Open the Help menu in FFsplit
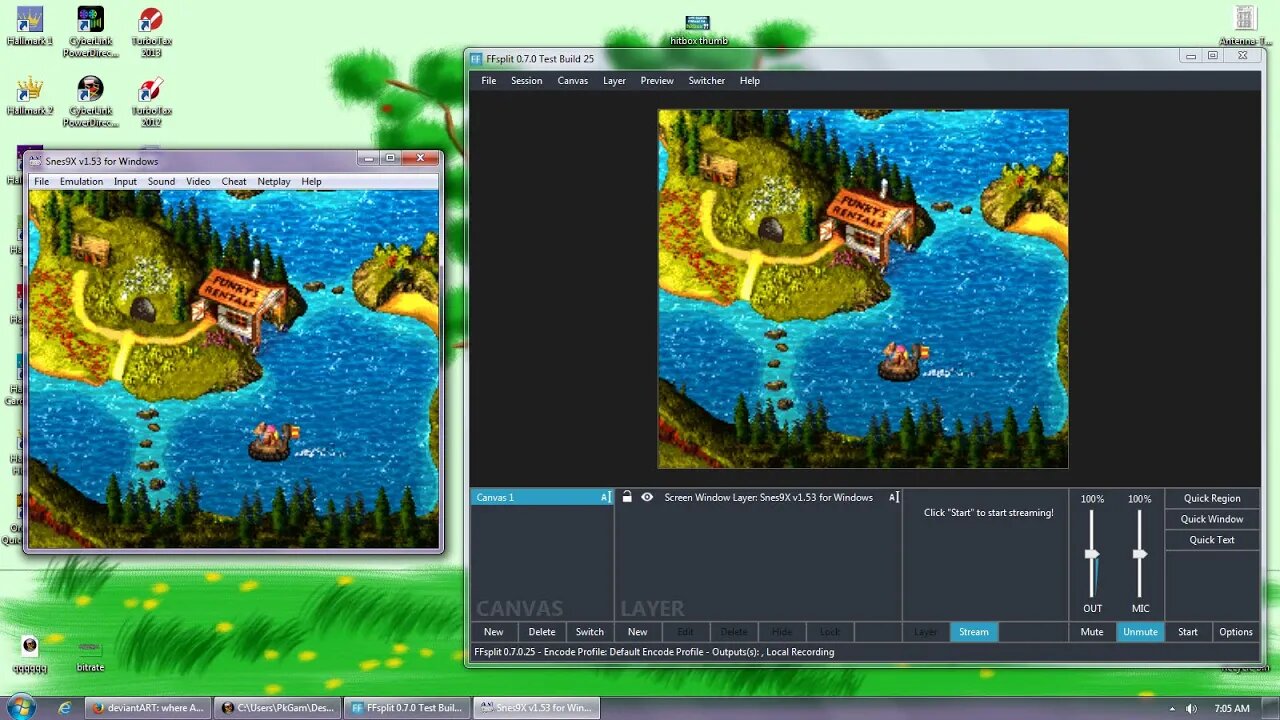The image size is (1280, 720). 750,81
